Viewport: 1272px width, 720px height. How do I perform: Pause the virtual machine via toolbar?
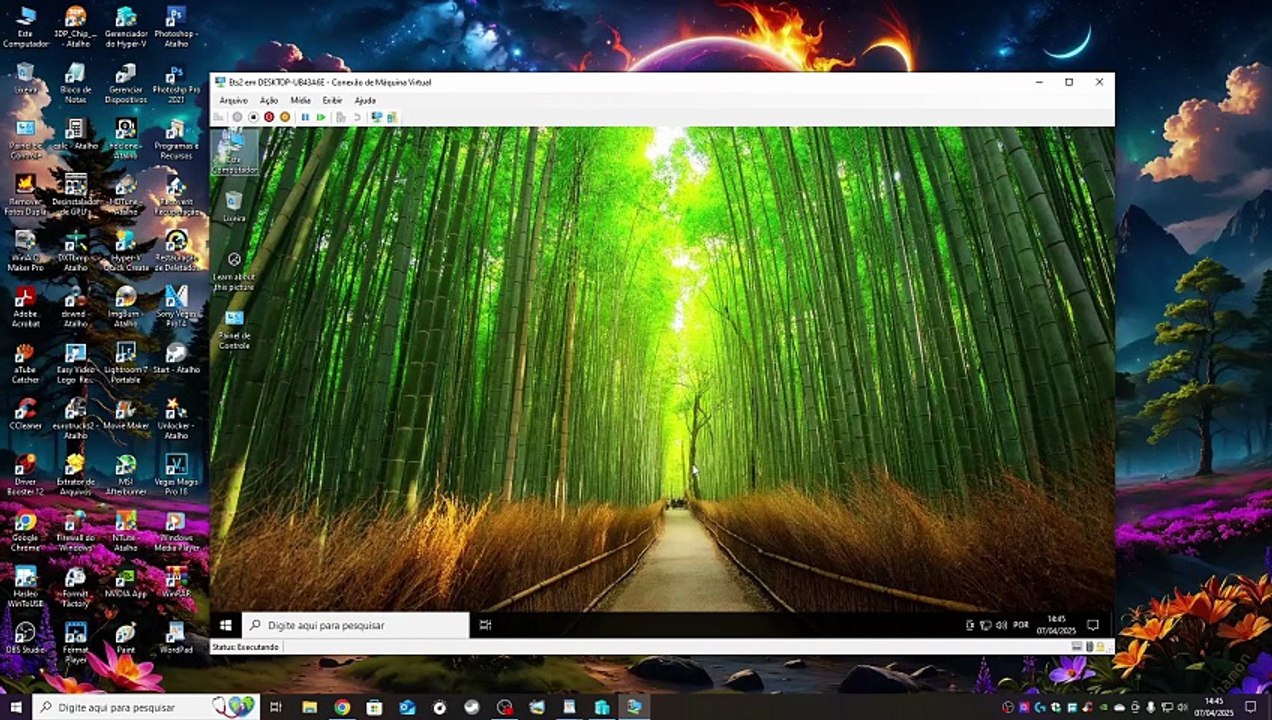tap(305, 117)
